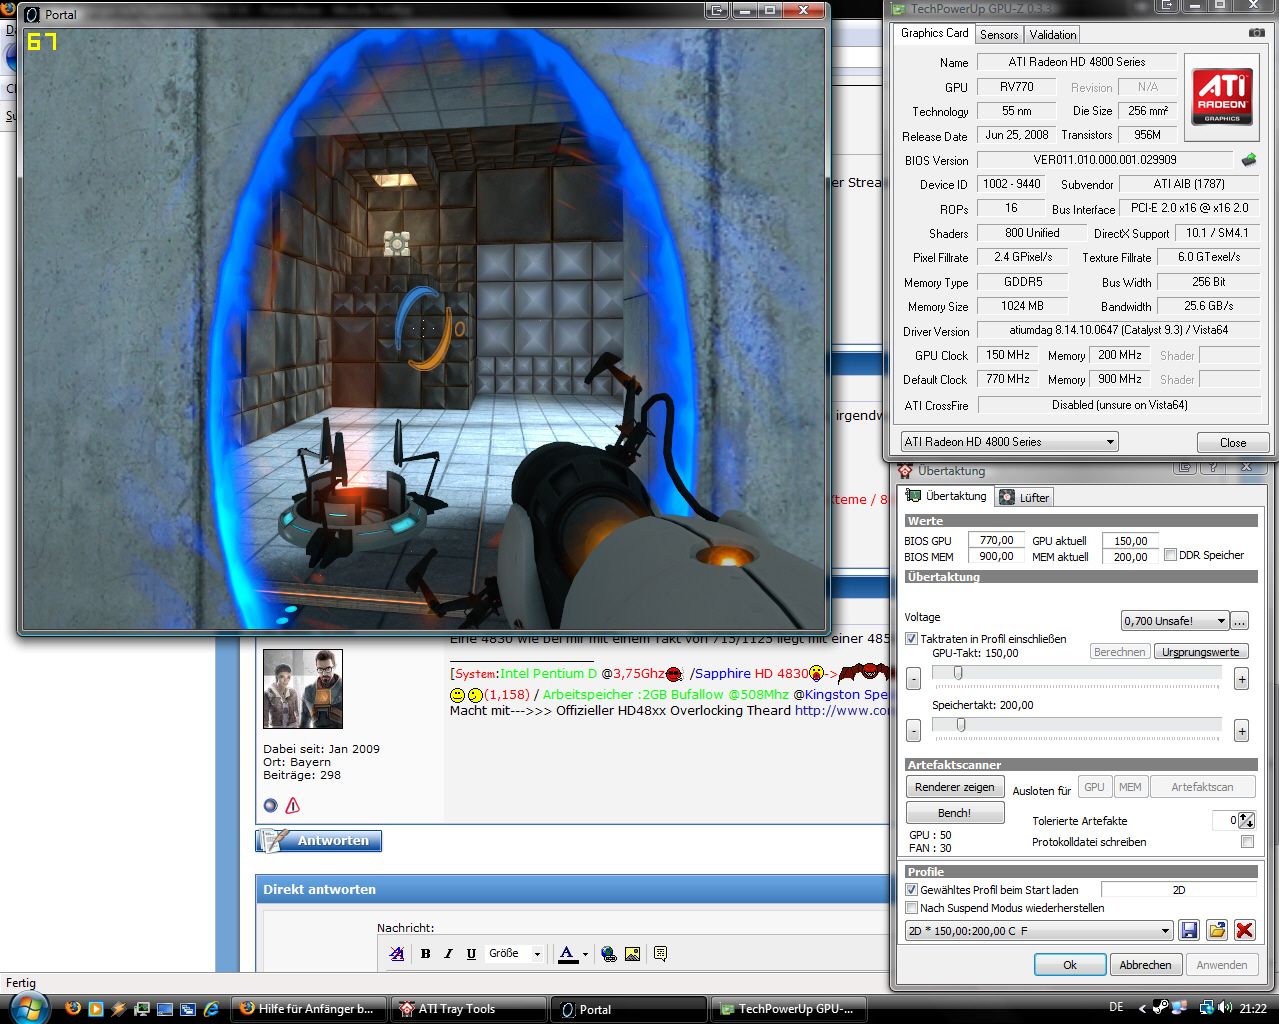This screenshot has width=1279, height=1024.
Task: Remove text formatting in the forum editor
Action: coord(397,954)
